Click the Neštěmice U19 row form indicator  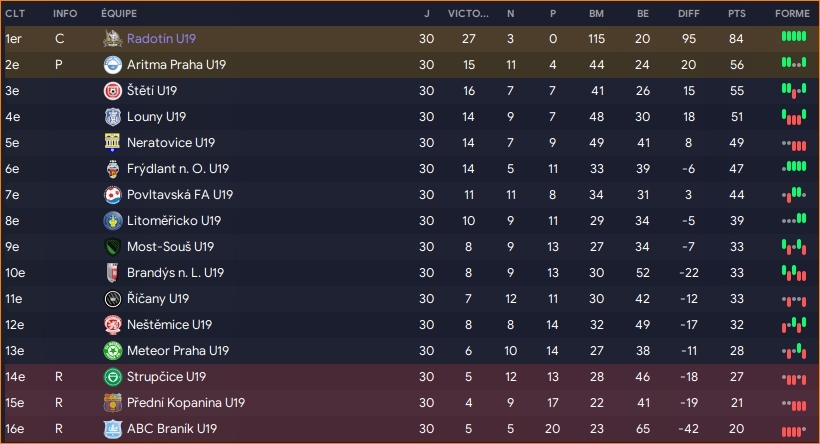pos(793,325)
